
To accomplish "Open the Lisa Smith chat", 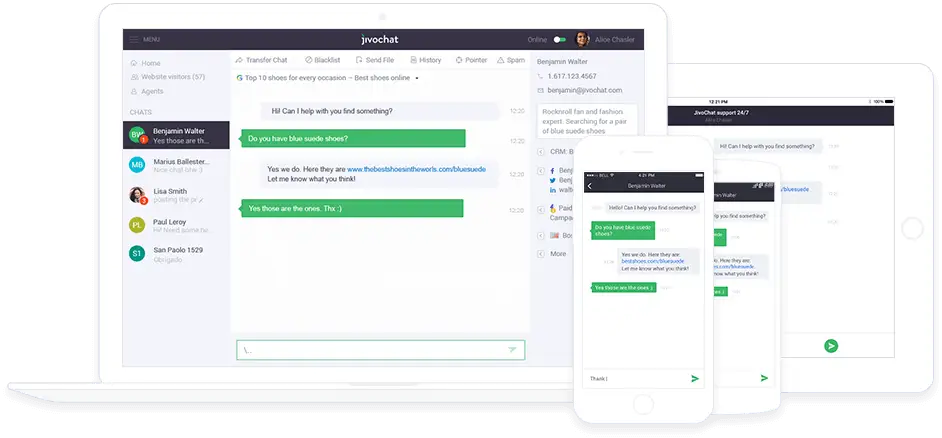I will coord(176,195).
